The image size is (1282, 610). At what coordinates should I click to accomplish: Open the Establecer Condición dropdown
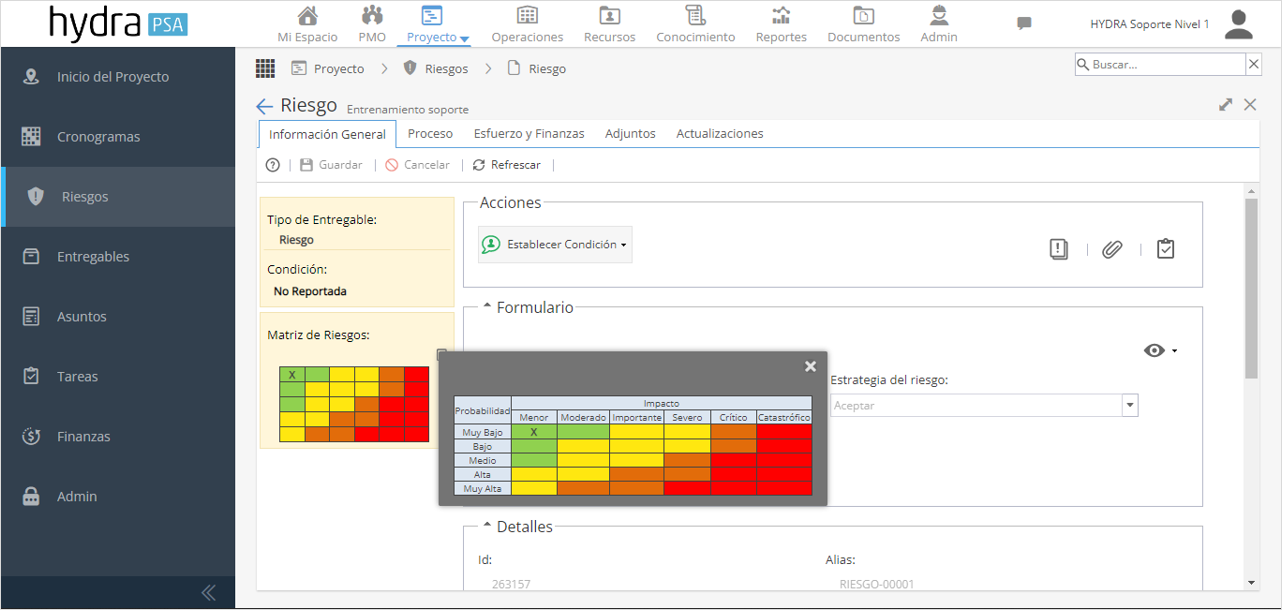555,244
